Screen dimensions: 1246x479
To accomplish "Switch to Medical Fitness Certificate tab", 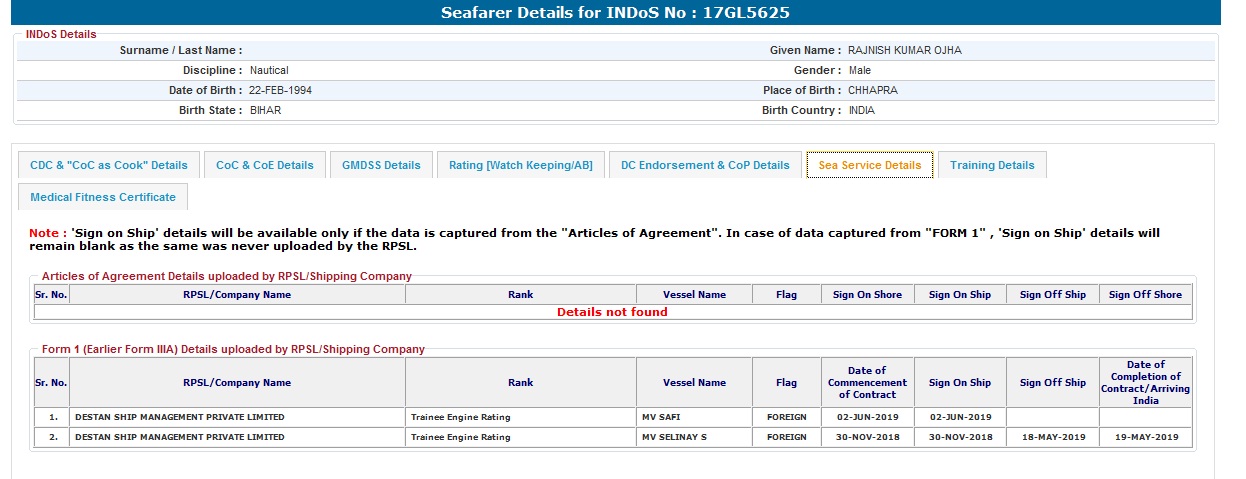I will pyautogui.click(x=103, y=197).
